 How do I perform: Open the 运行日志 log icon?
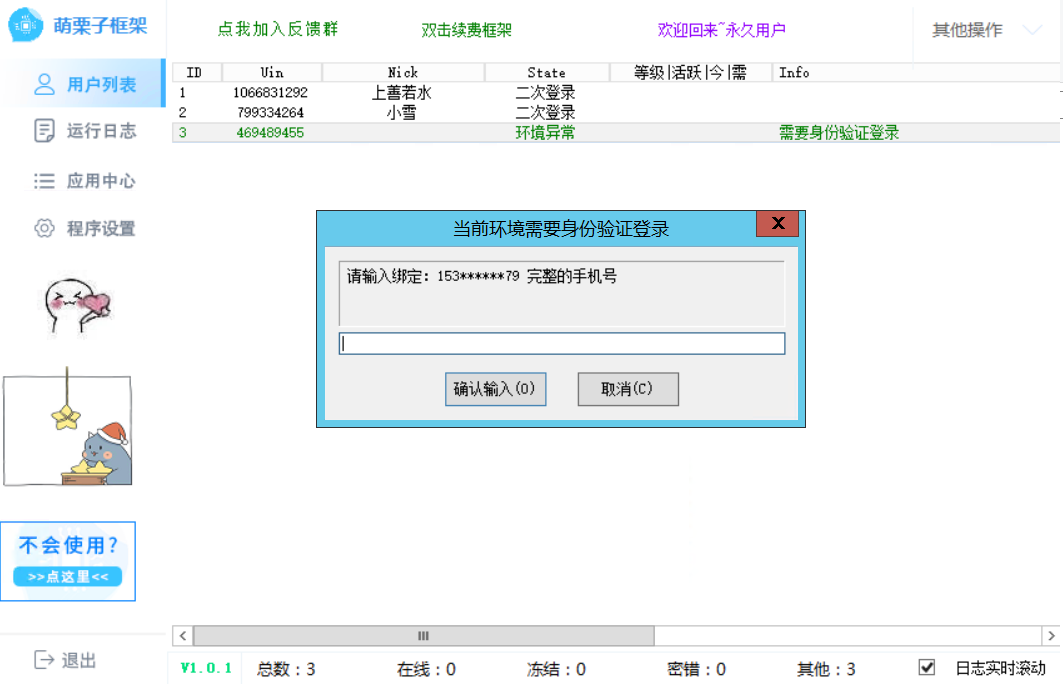click(x=45, y=130)
